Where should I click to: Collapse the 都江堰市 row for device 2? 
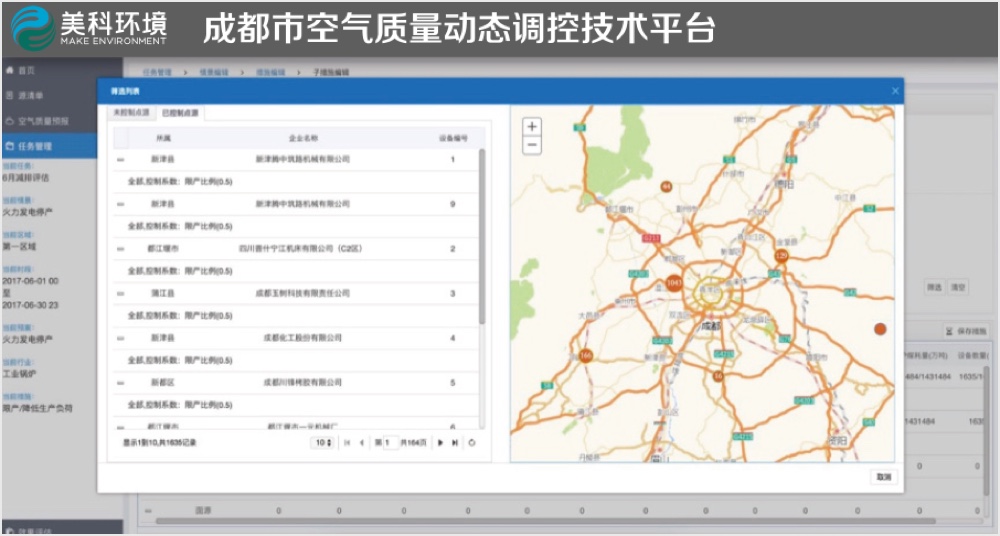click(121, 249)
